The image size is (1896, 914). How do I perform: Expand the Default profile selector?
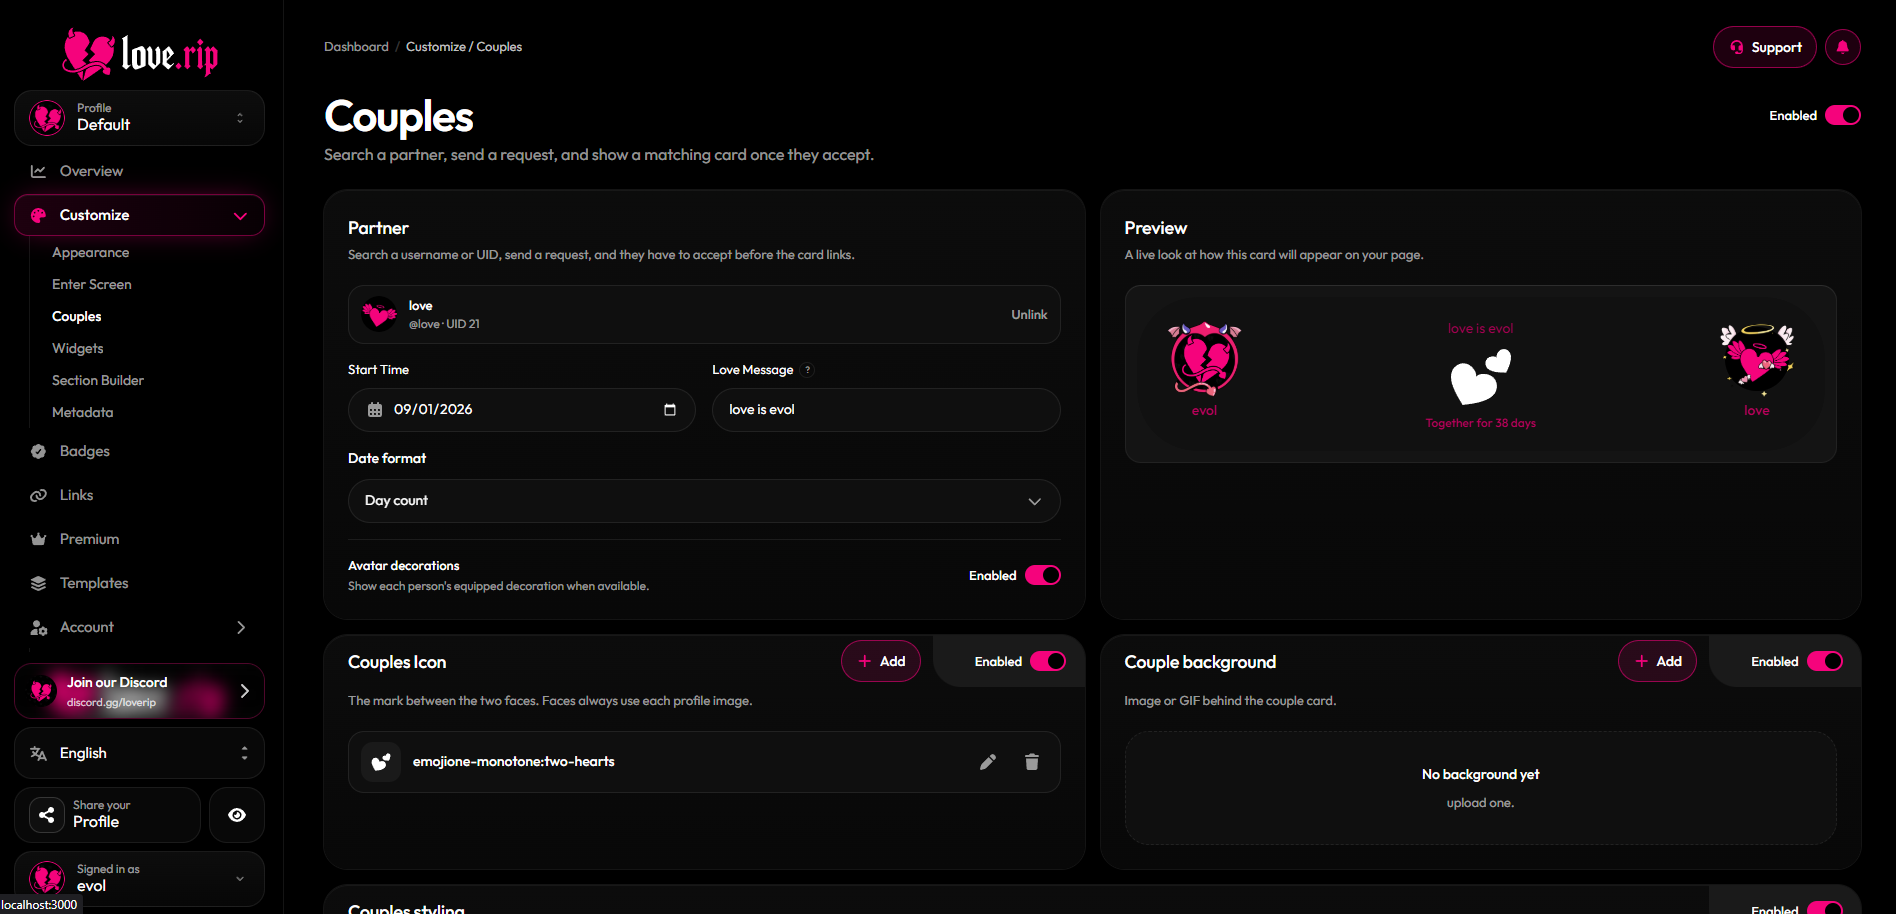139,118
